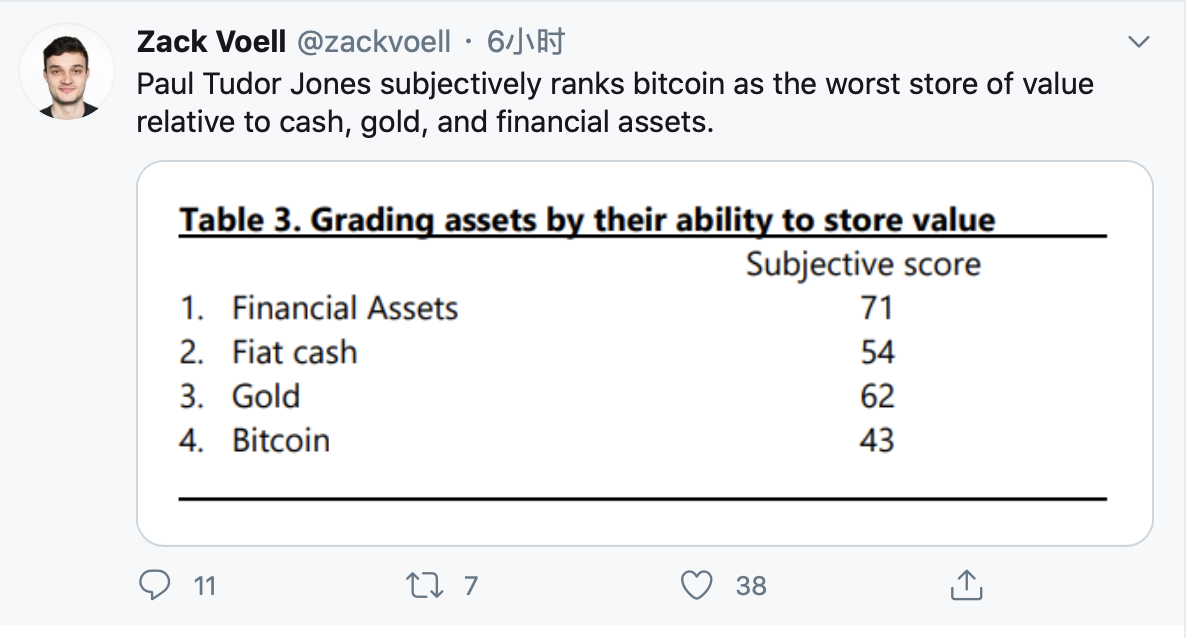Click the reply count 11

(205, 586)
